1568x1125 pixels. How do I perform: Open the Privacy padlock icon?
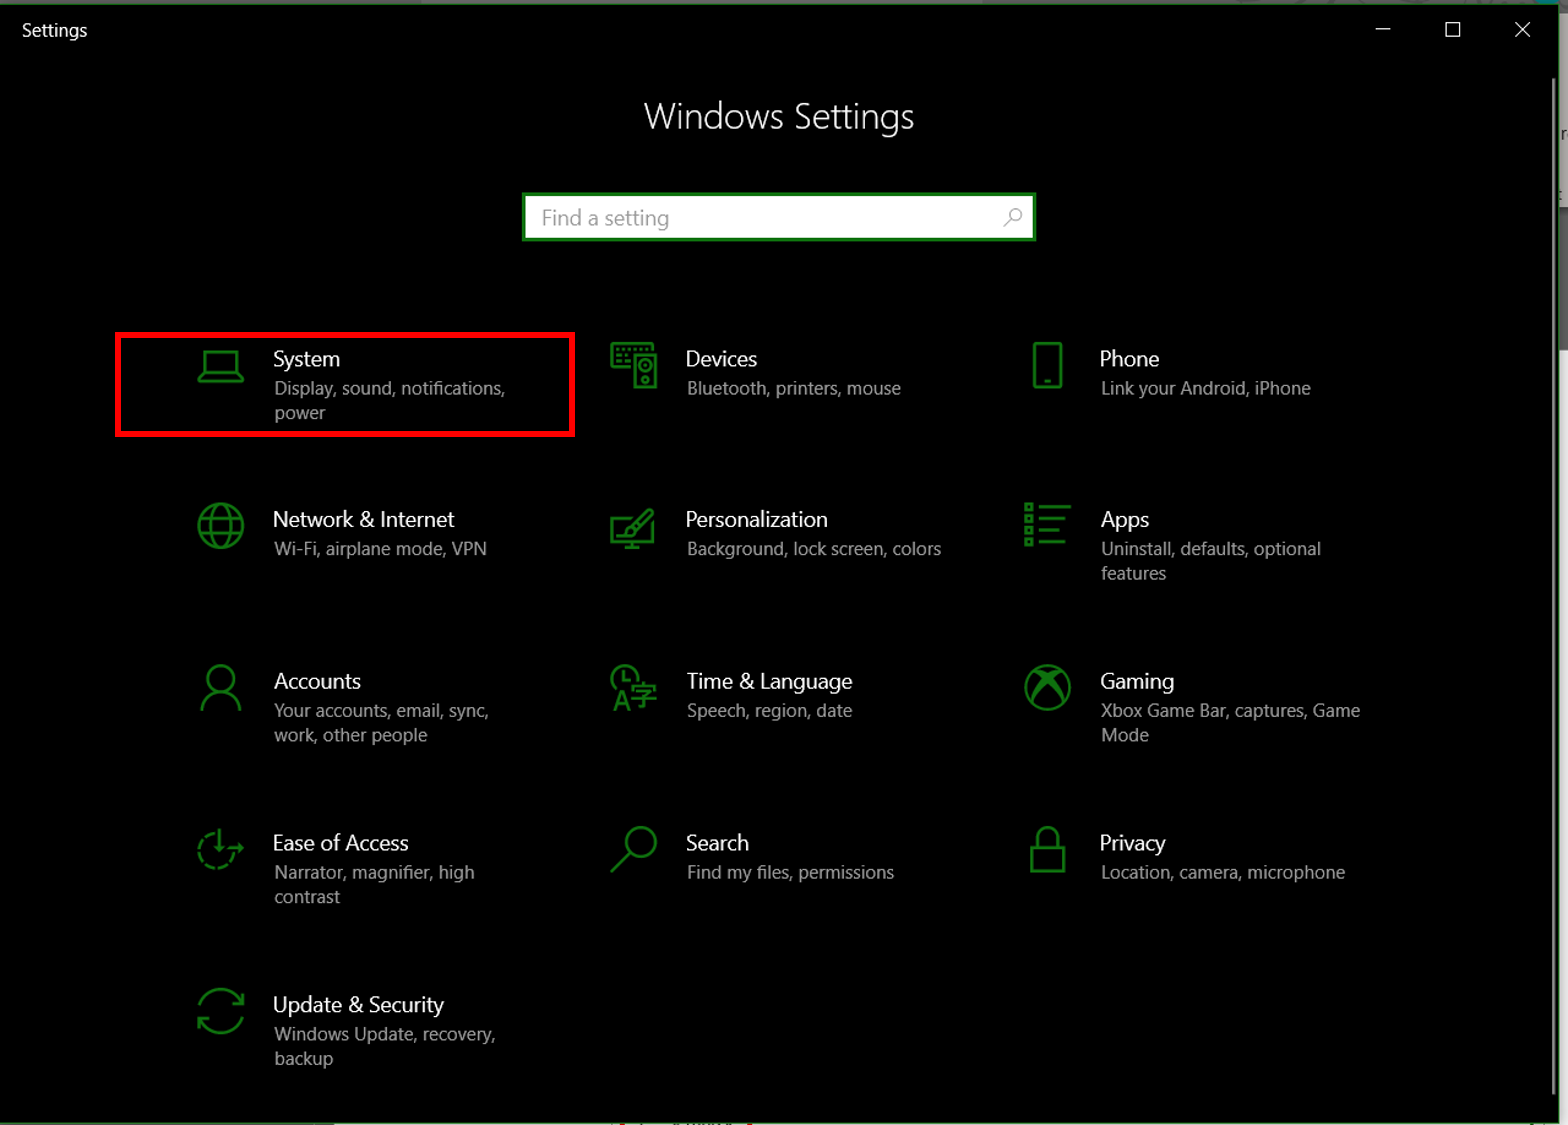1047,850
